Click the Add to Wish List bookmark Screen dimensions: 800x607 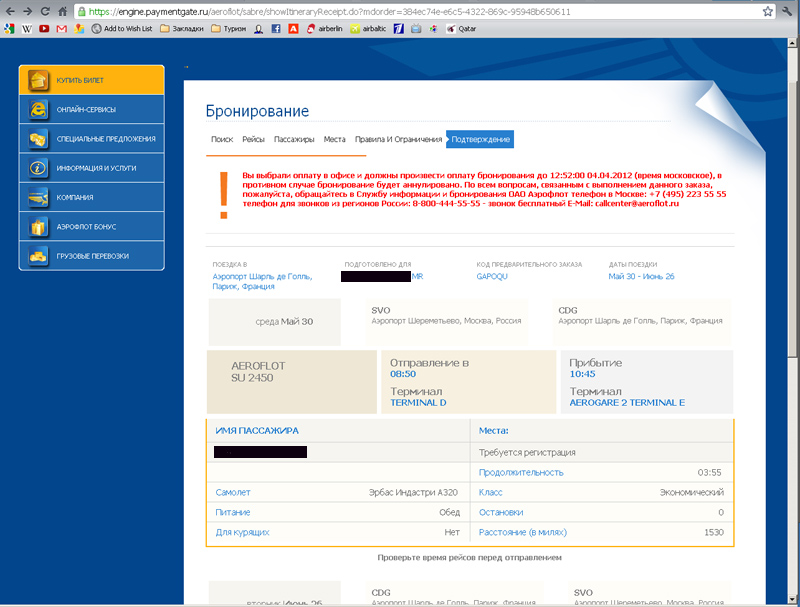(x=122, y=29)
